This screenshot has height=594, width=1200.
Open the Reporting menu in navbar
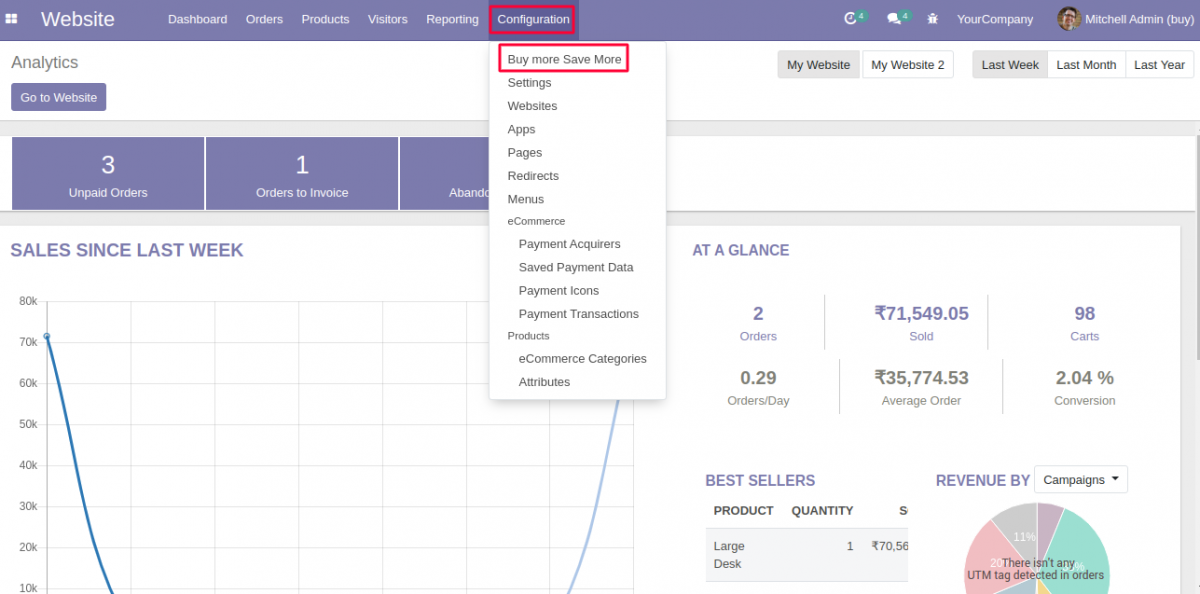(452, 19)
